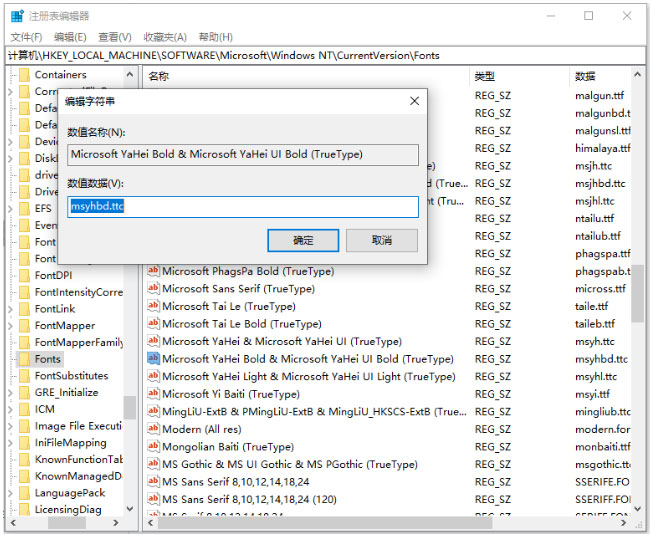The height and width of the screenshot is (535, 650).
Task: Select the FontIntensityCorrection key
Action: coord(79,292)
